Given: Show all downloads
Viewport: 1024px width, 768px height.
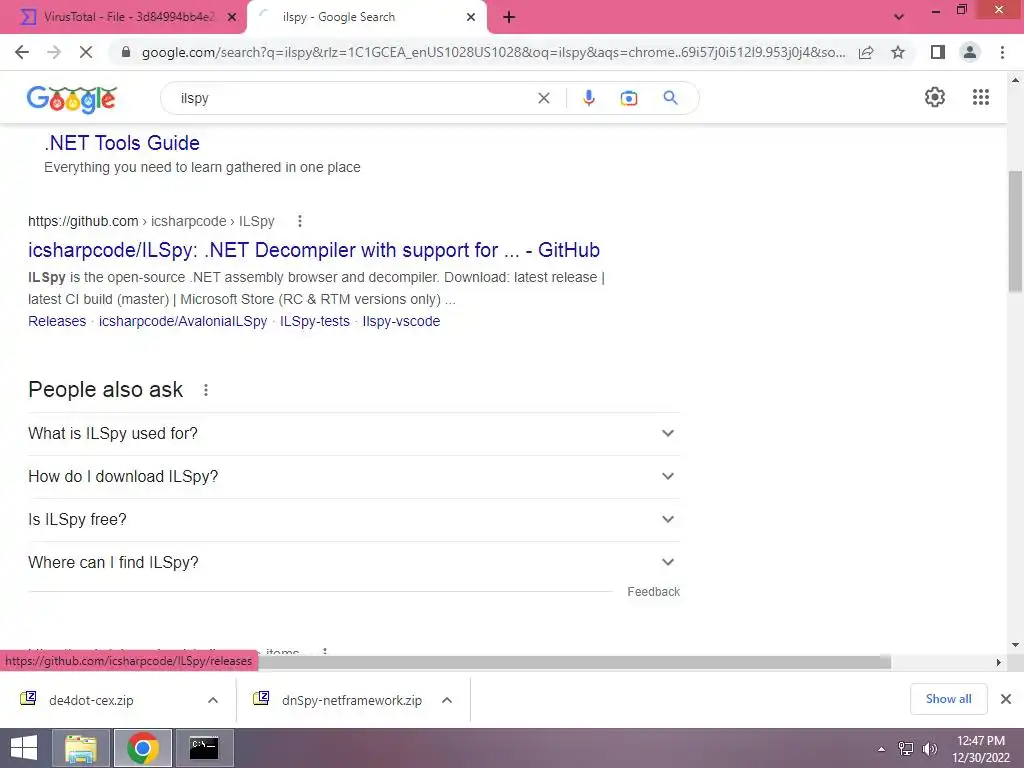Looking at the screenshot, I should (x=948, y=699).
